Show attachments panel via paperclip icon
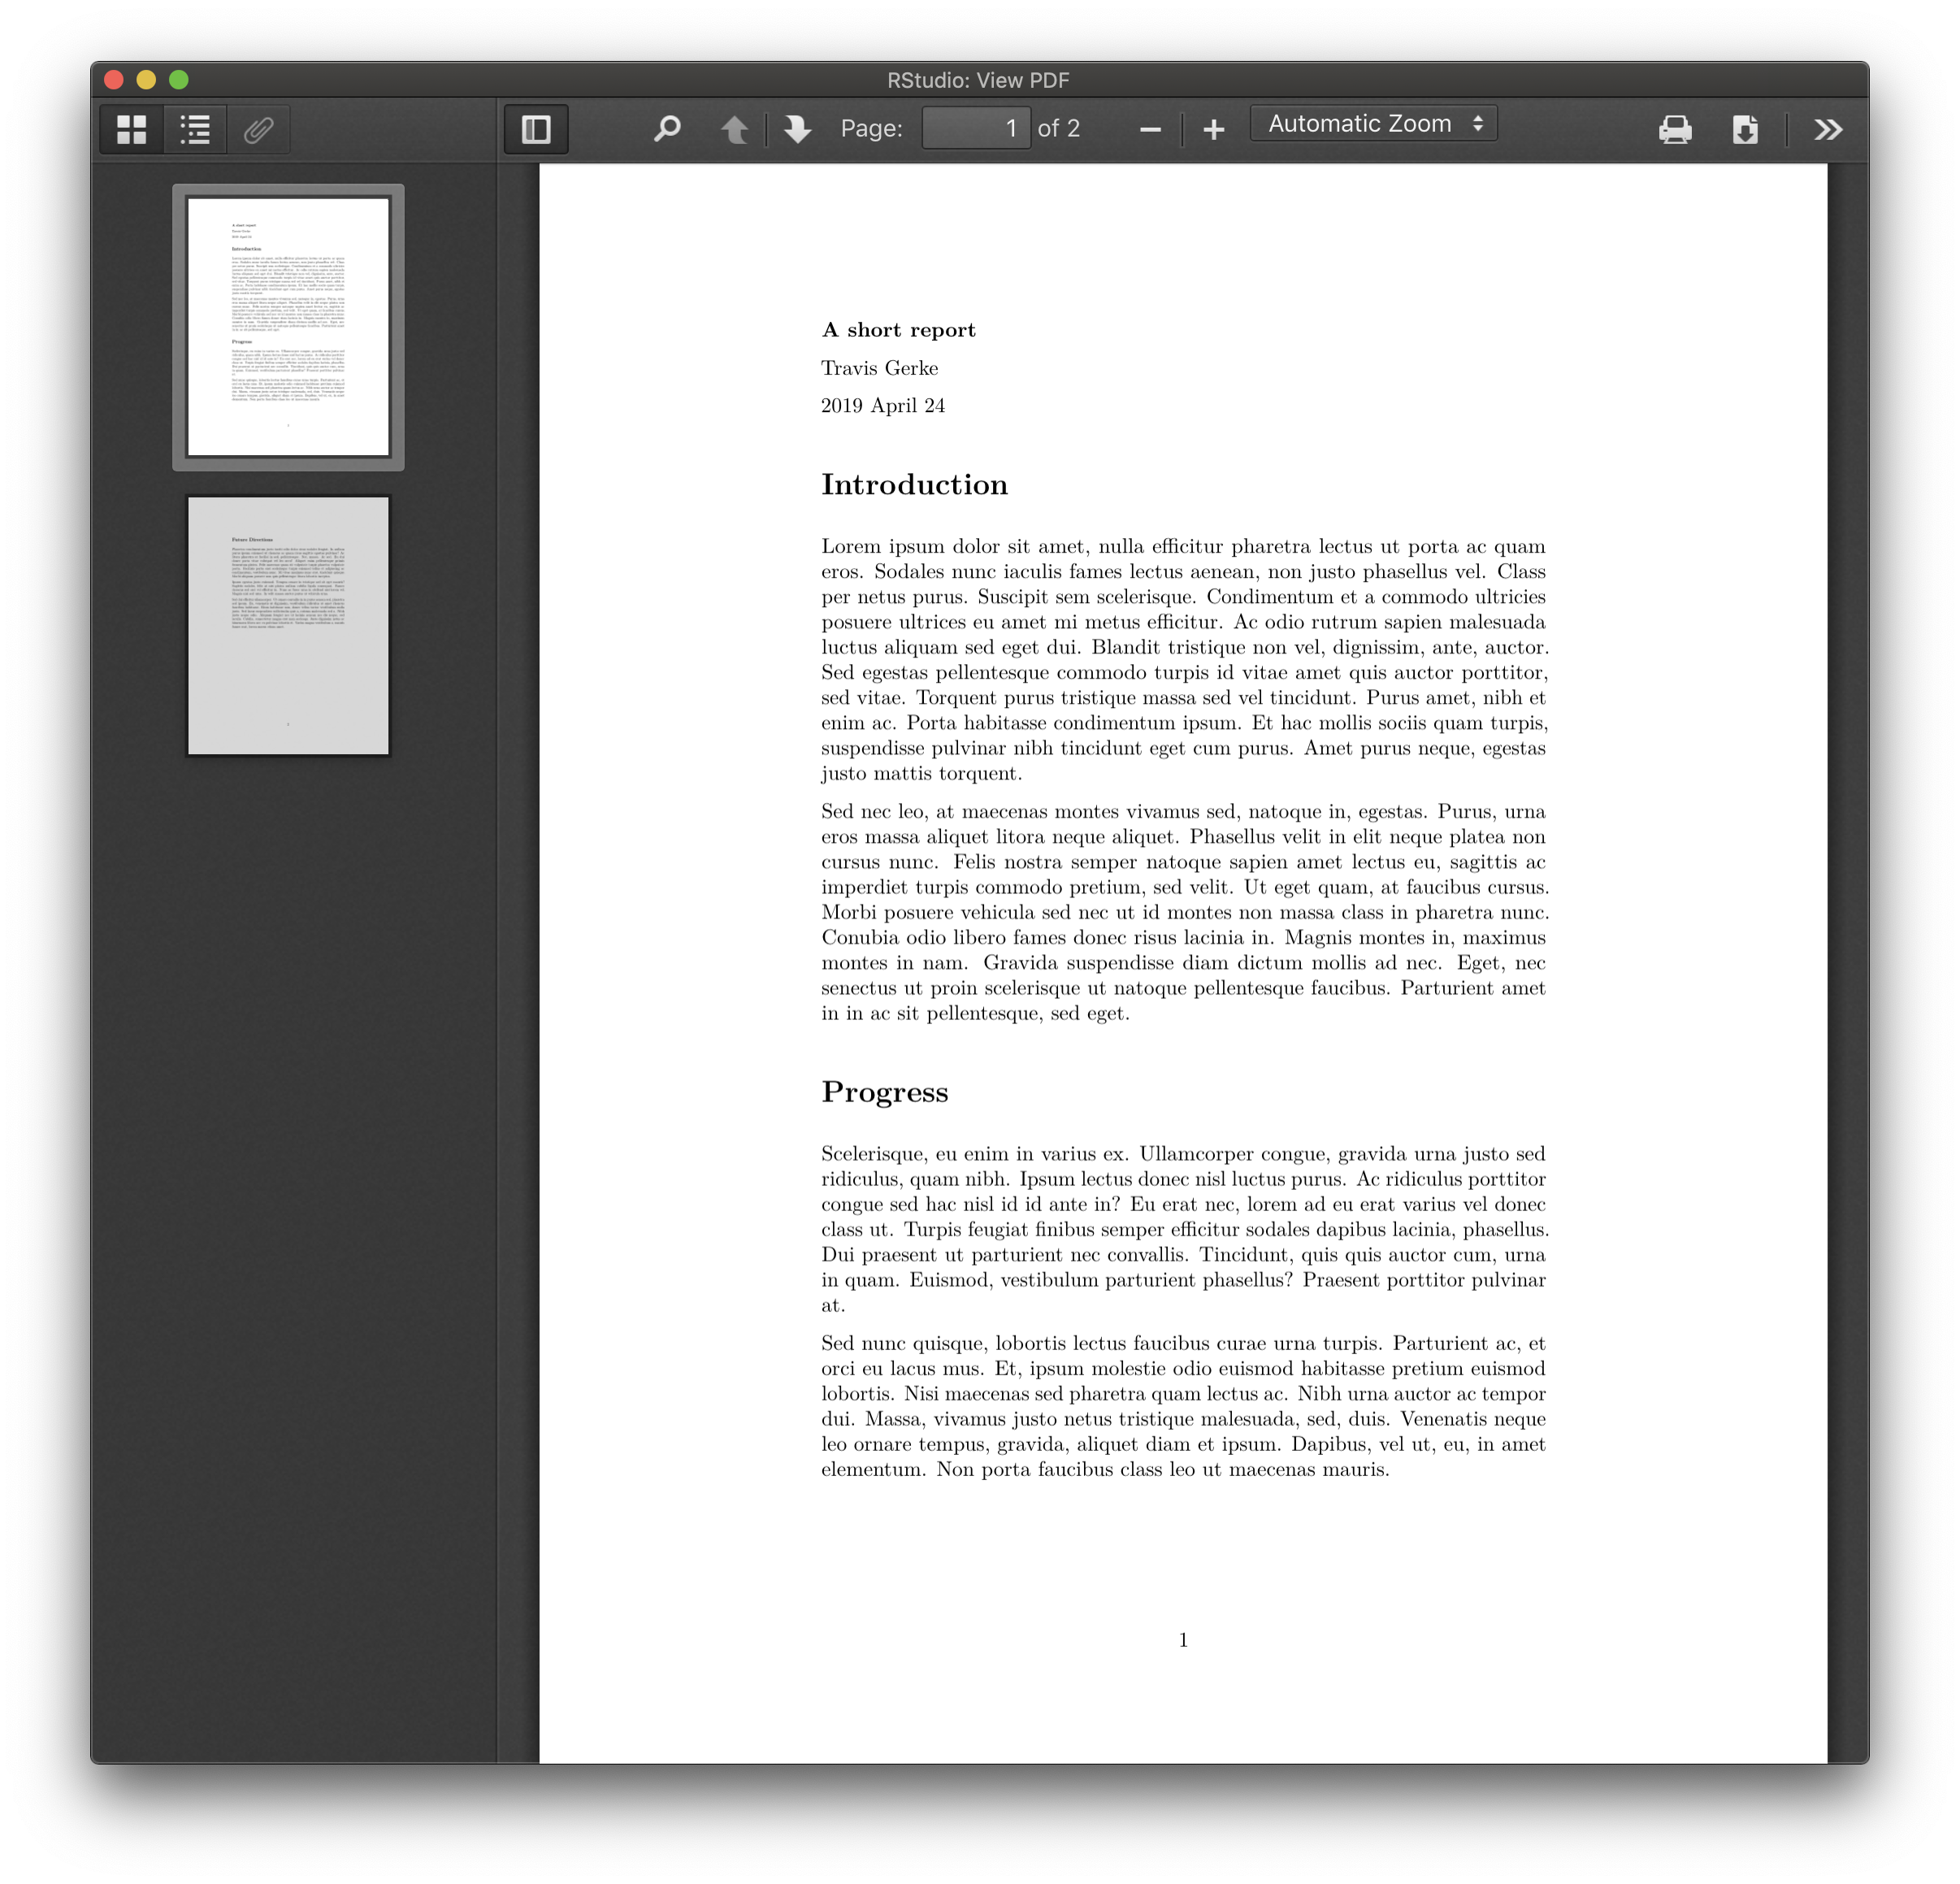This screenshot has height=1884, width=1960. coord(258,129)
